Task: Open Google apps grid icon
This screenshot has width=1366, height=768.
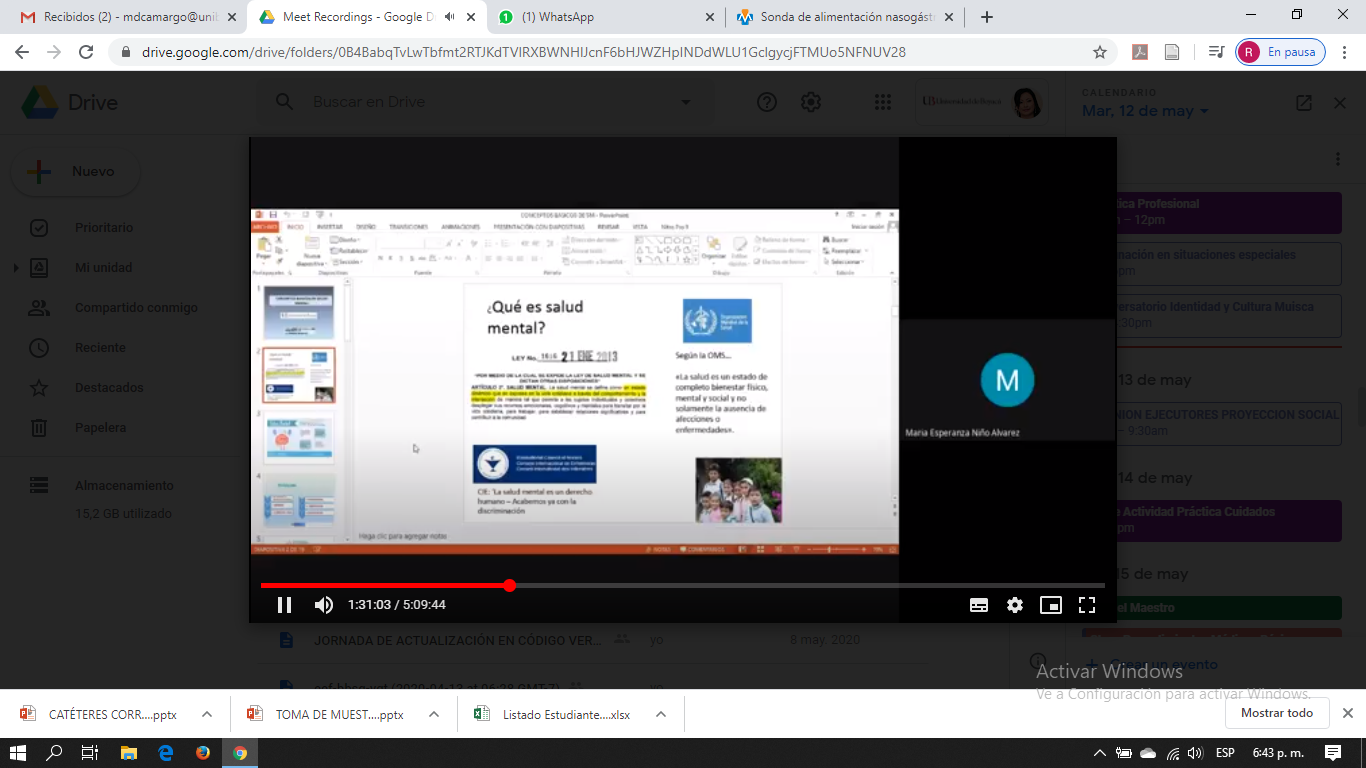Action: [882, 102]
